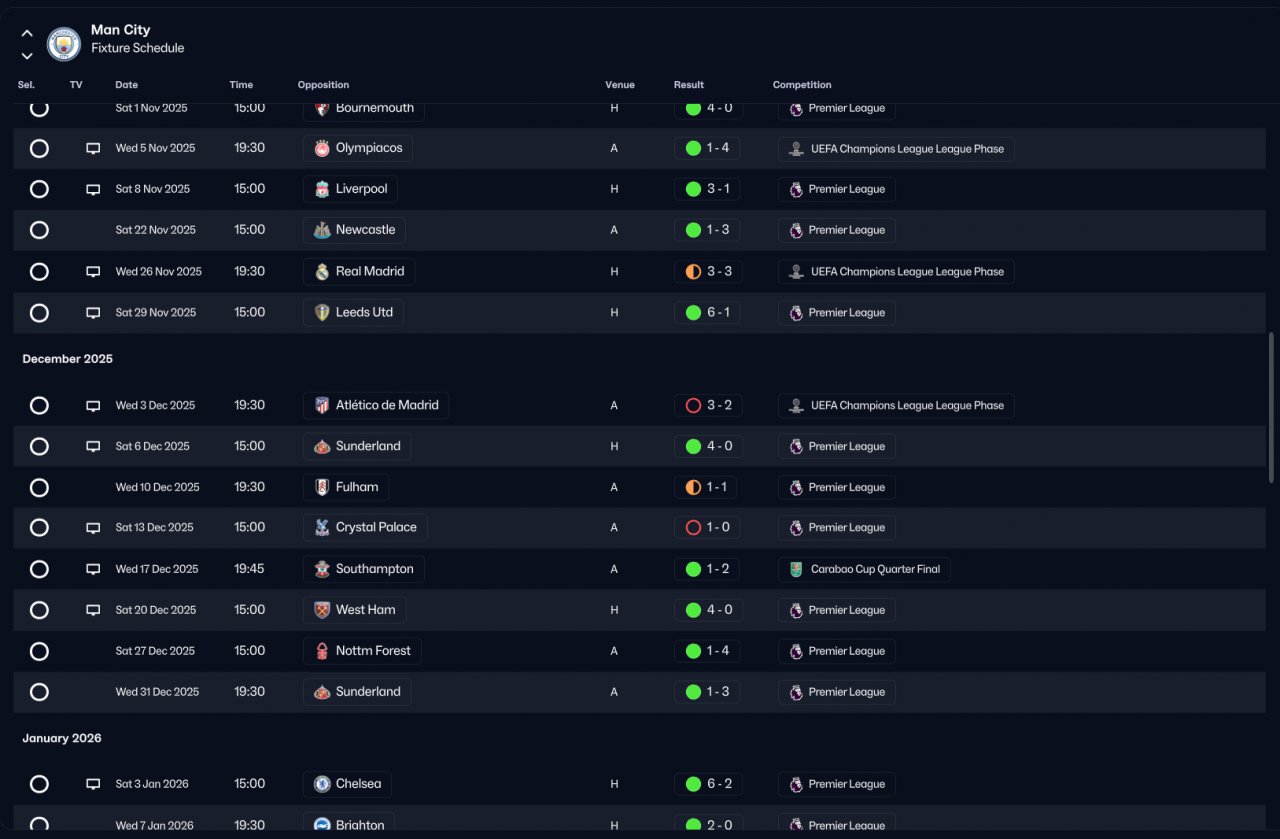The height and width of the screenshot is (839, 1280).
Task: Collapse the December 2025 section header
Action: [x=68, y=359]
